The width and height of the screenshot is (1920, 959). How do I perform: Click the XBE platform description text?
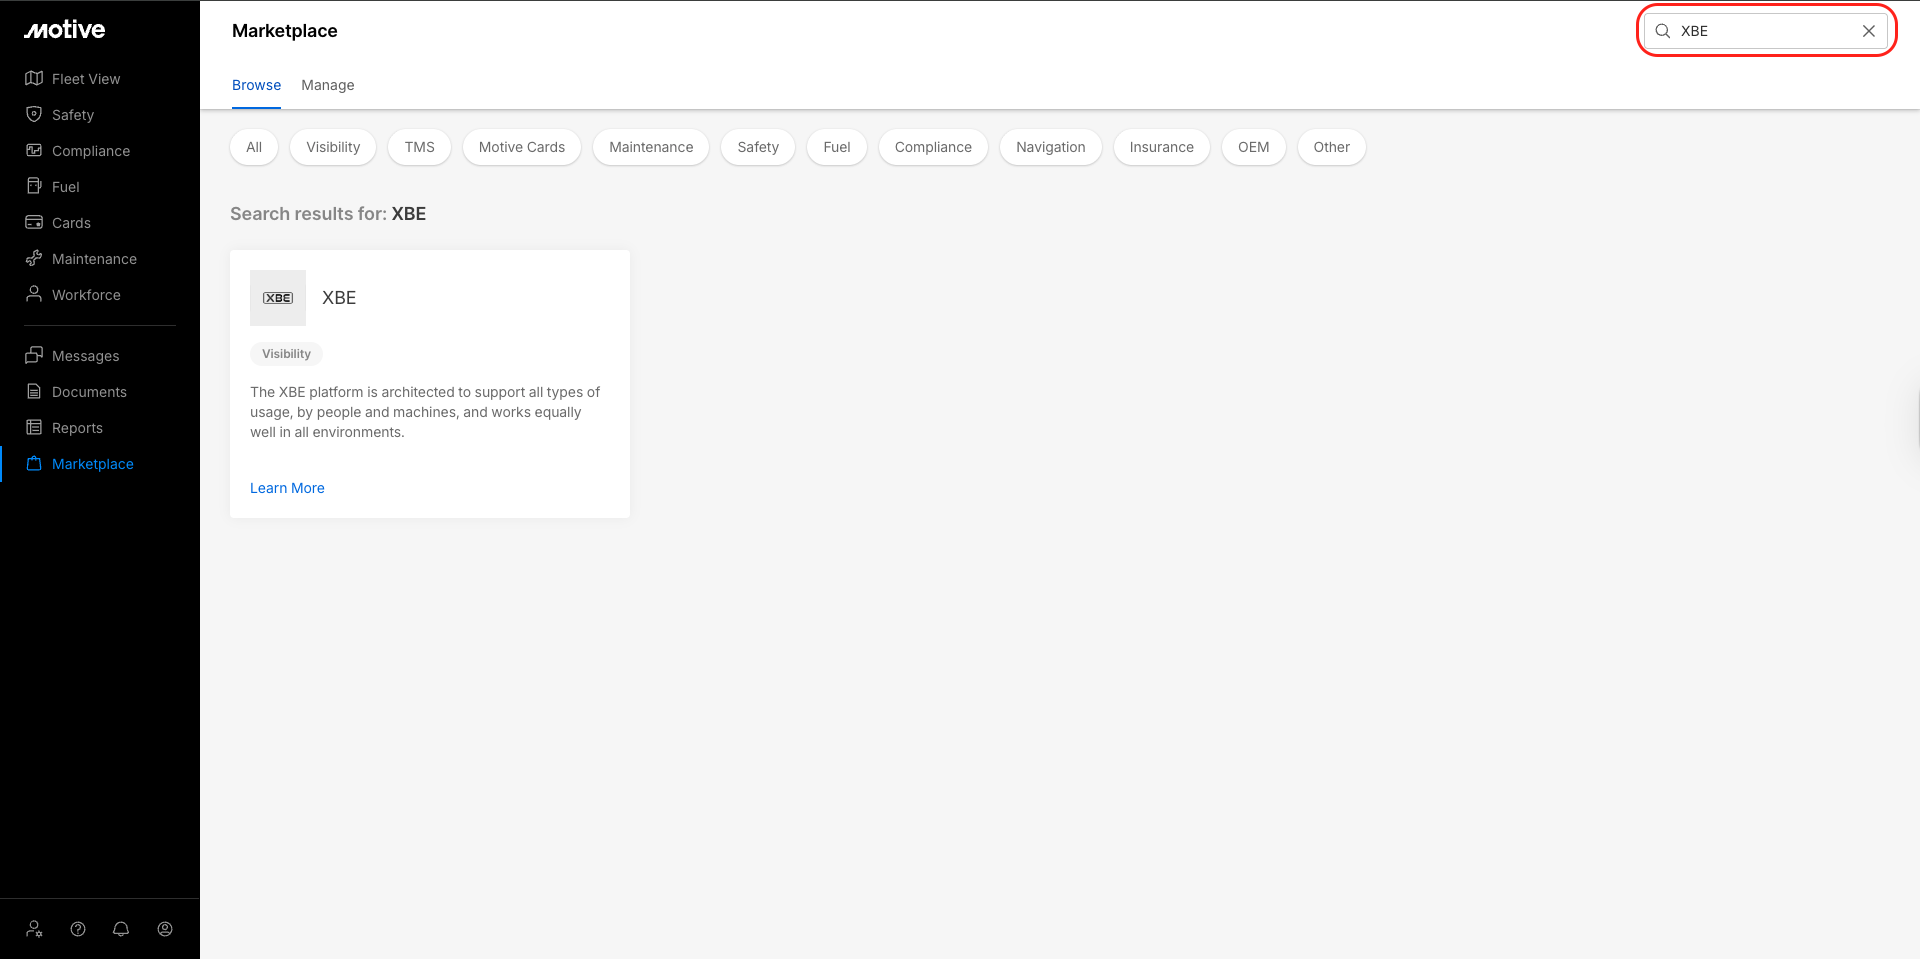(425, 412)
